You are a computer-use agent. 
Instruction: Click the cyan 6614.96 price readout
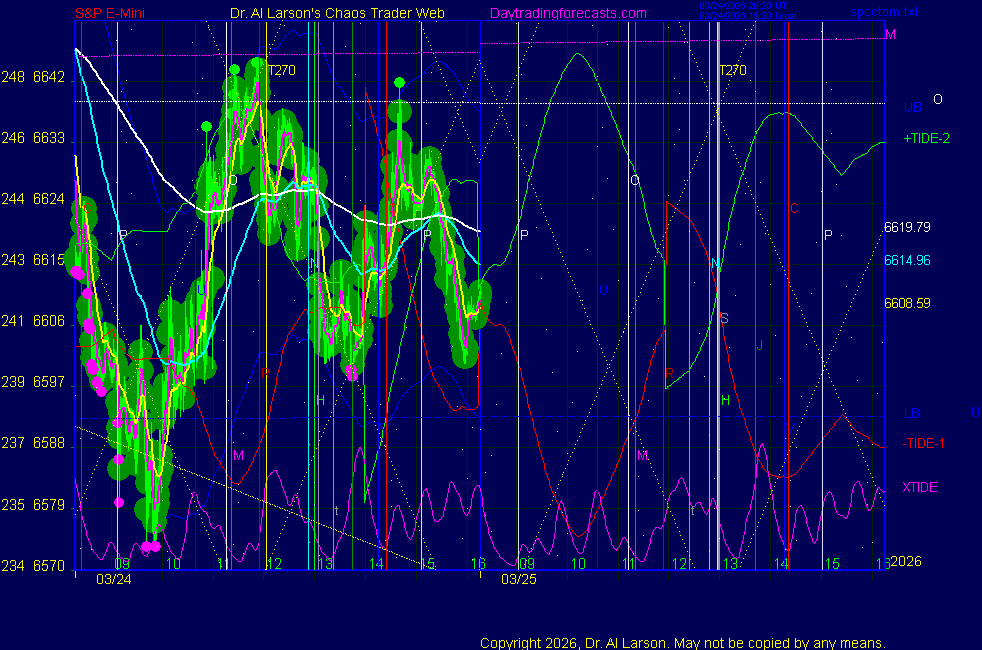(x=907, y=260)
